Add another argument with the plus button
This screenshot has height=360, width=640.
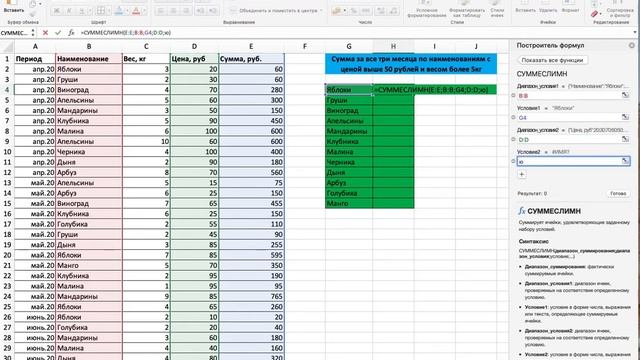coord(522,174)
